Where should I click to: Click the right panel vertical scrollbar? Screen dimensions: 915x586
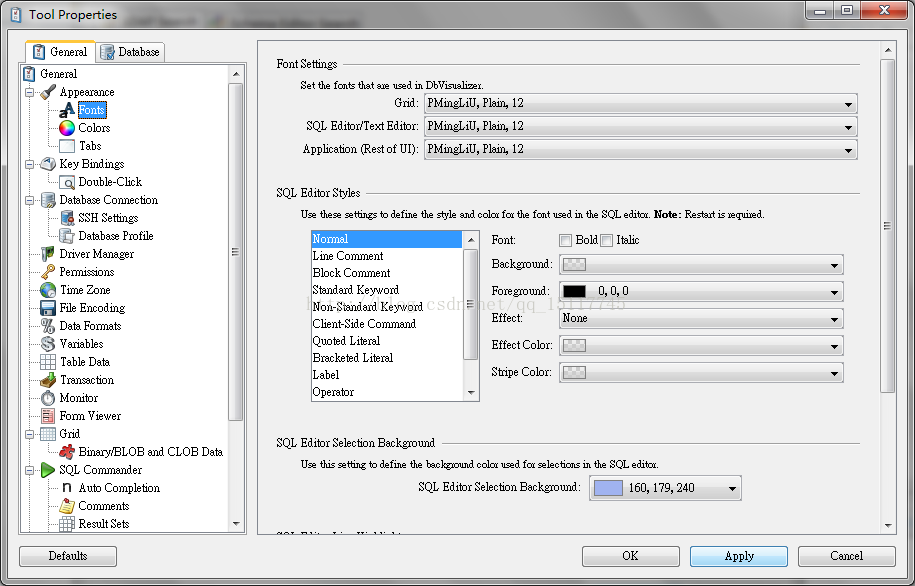(x=888, y=226)
